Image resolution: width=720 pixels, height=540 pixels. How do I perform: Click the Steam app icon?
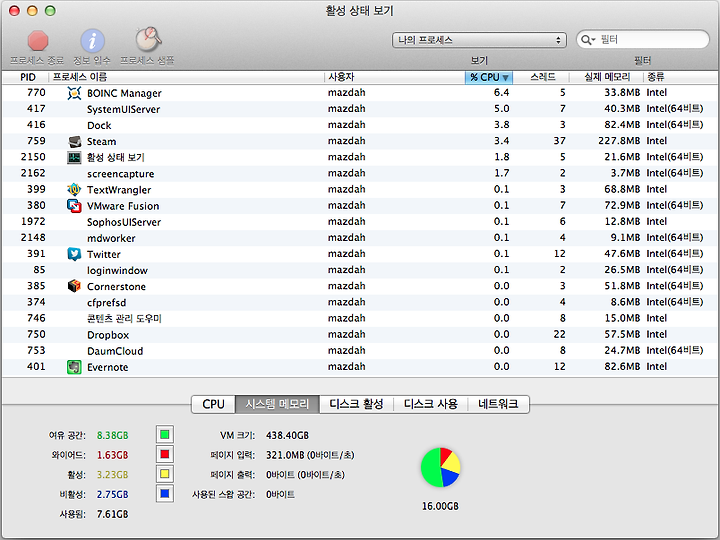click(74, 141)
